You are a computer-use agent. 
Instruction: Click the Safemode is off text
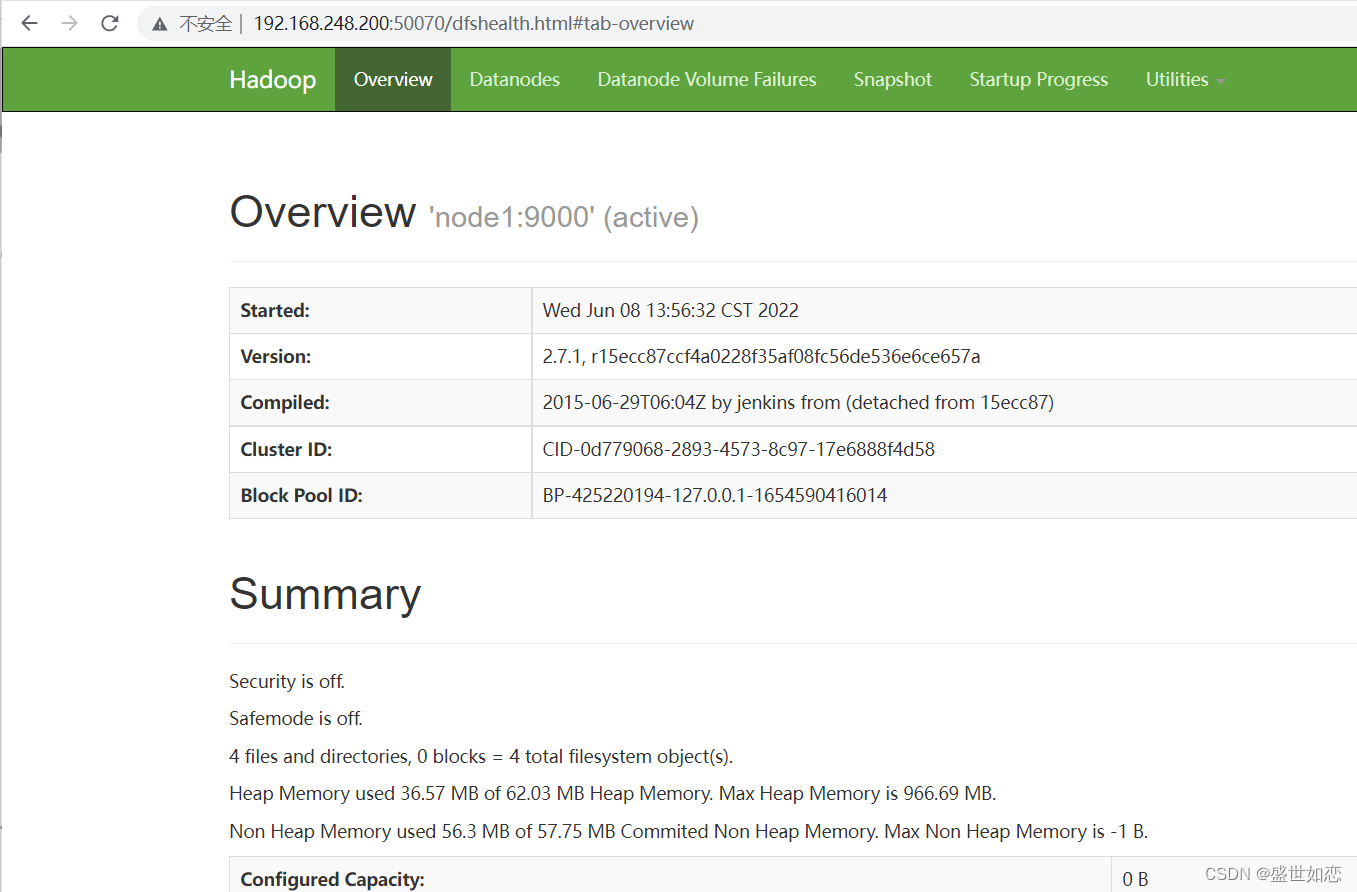click(x=296, y=718)
